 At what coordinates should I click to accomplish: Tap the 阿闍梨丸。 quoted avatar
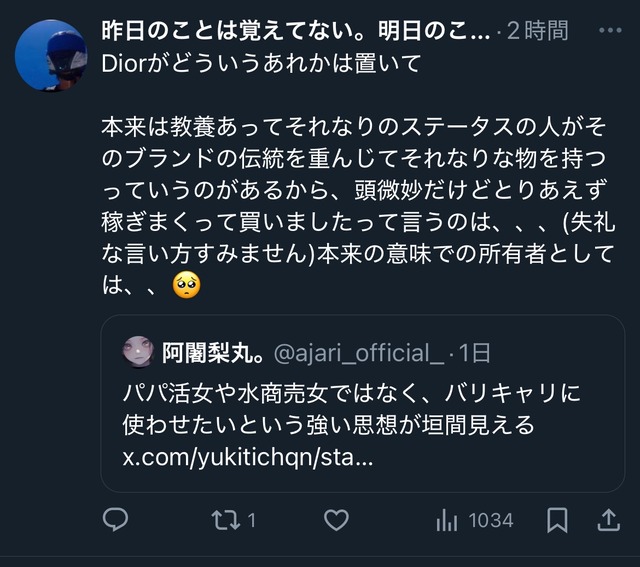click(137, 352)
